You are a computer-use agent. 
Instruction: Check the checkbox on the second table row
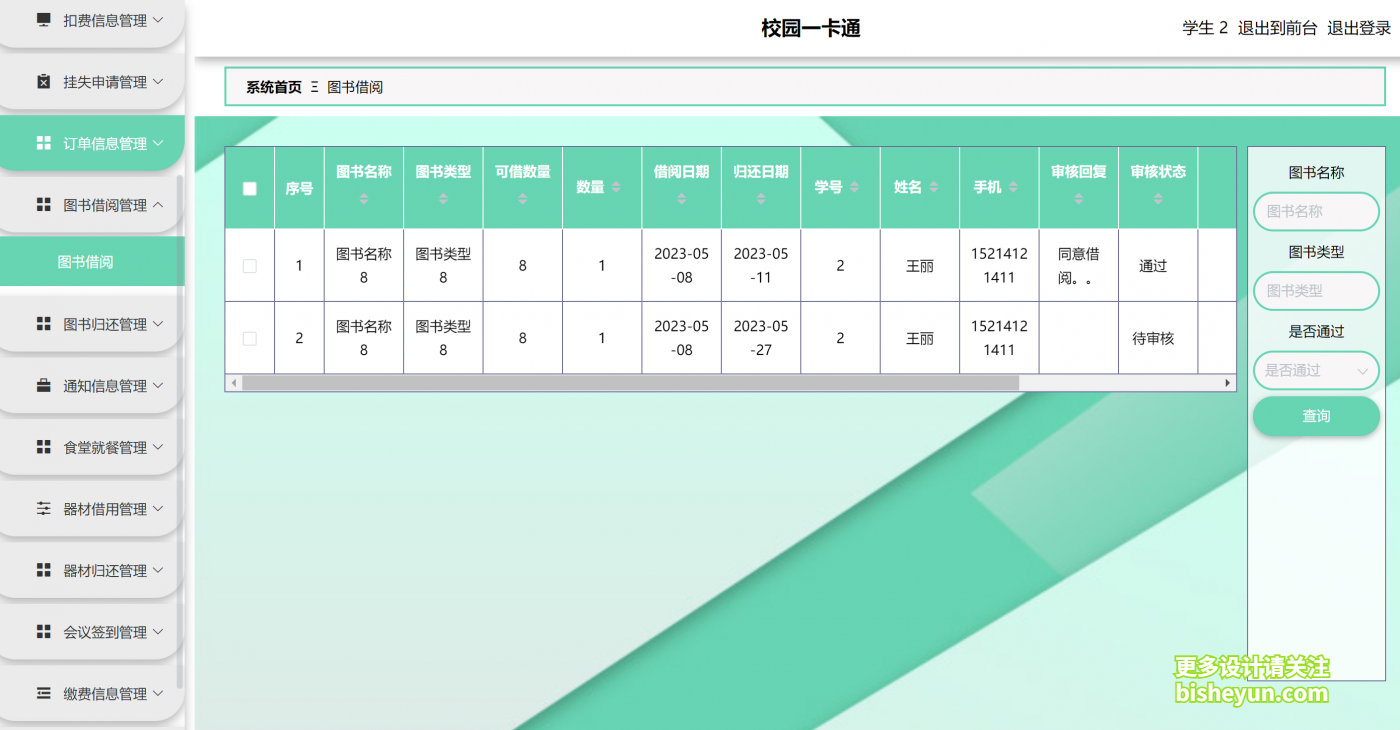click(x=249, y=337)
